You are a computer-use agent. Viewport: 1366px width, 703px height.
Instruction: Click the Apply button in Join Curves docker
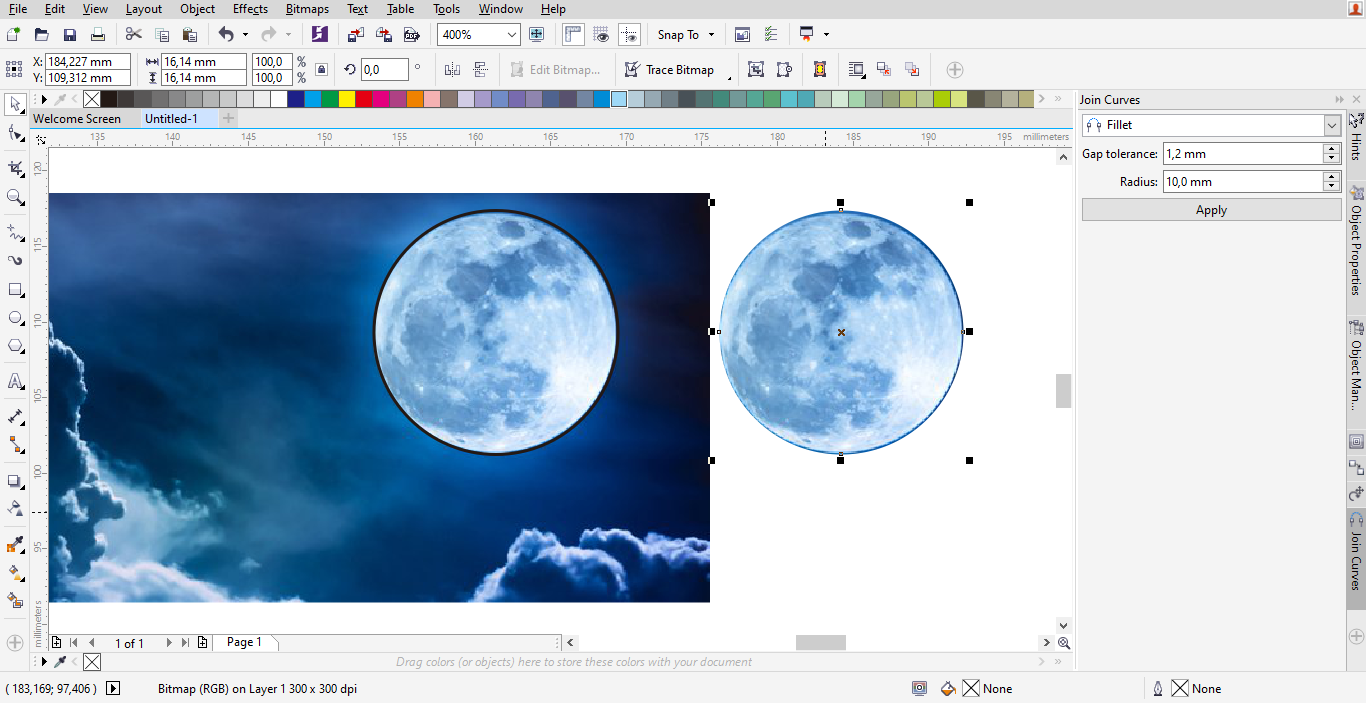pos(1211,209)
